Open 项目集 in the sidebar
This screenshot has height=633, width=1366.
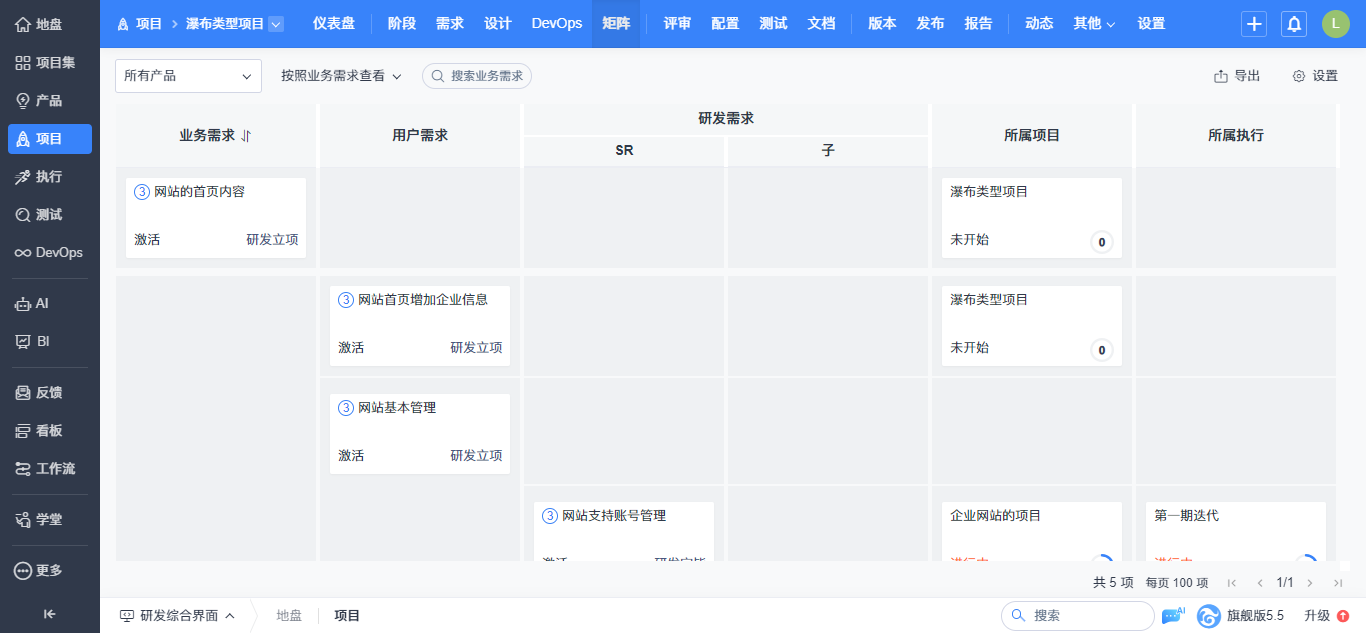click(50, 62)
